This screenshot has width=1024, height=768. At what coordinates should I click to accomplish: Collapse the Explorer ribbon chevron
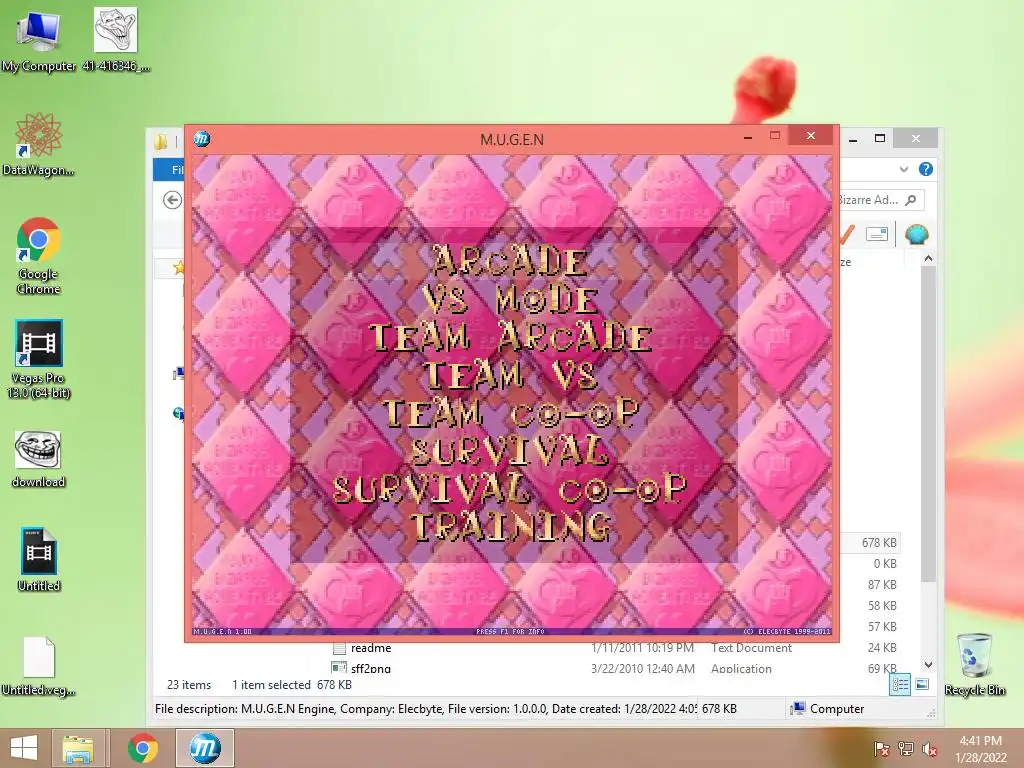904,169
